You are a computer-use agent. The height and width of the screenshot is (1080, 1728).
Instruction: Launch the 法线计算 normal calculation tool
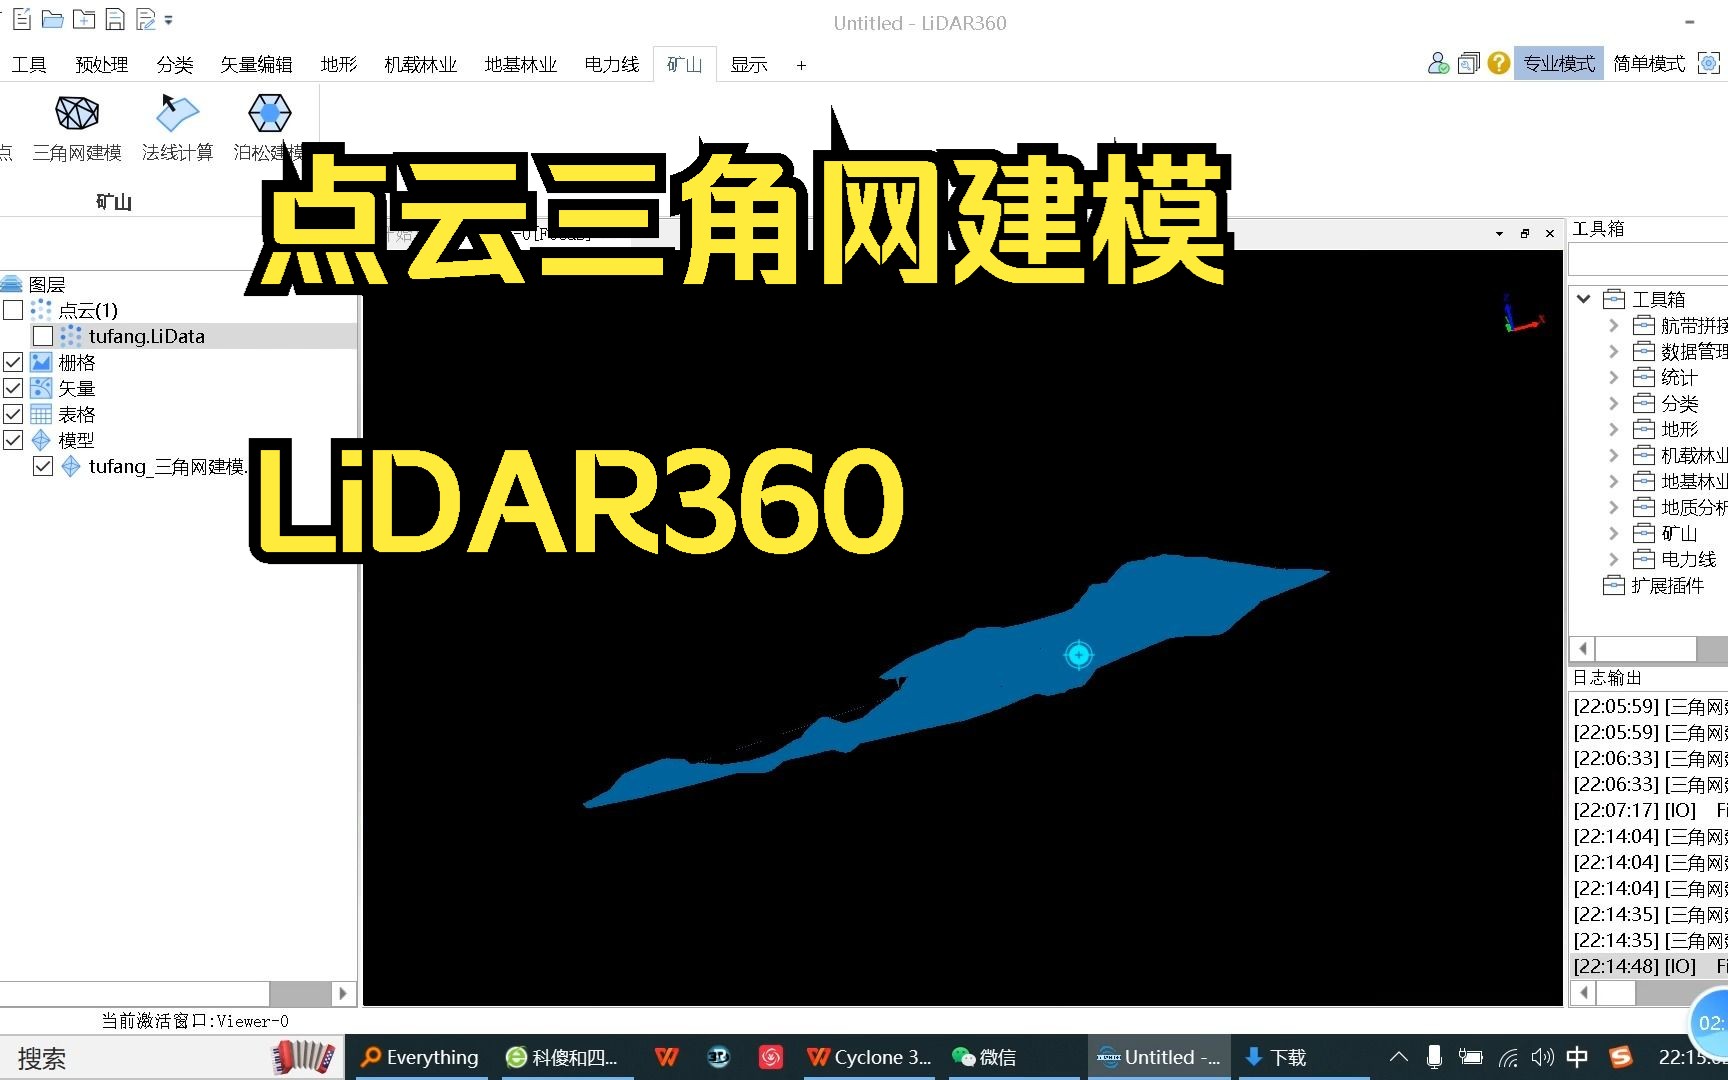tap(177, 128)
